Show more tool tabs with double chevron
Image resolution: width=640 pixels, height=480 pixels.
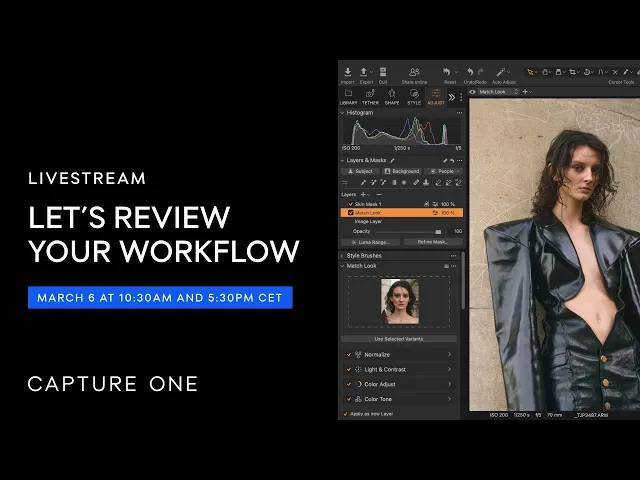point(451,97)
